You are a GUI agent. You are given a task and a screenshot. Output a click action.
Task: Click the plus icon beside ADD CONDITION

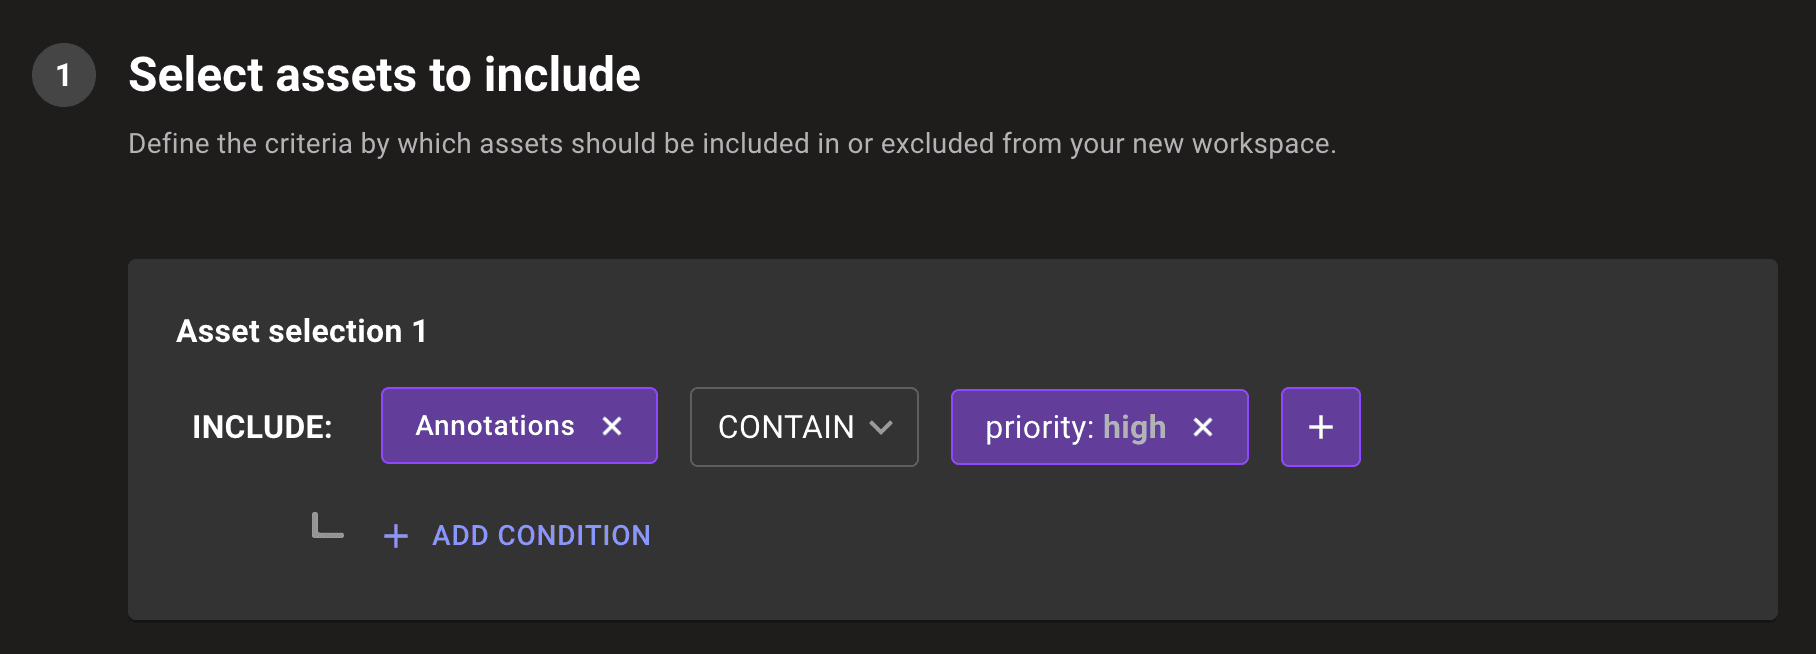coord(396,536)
